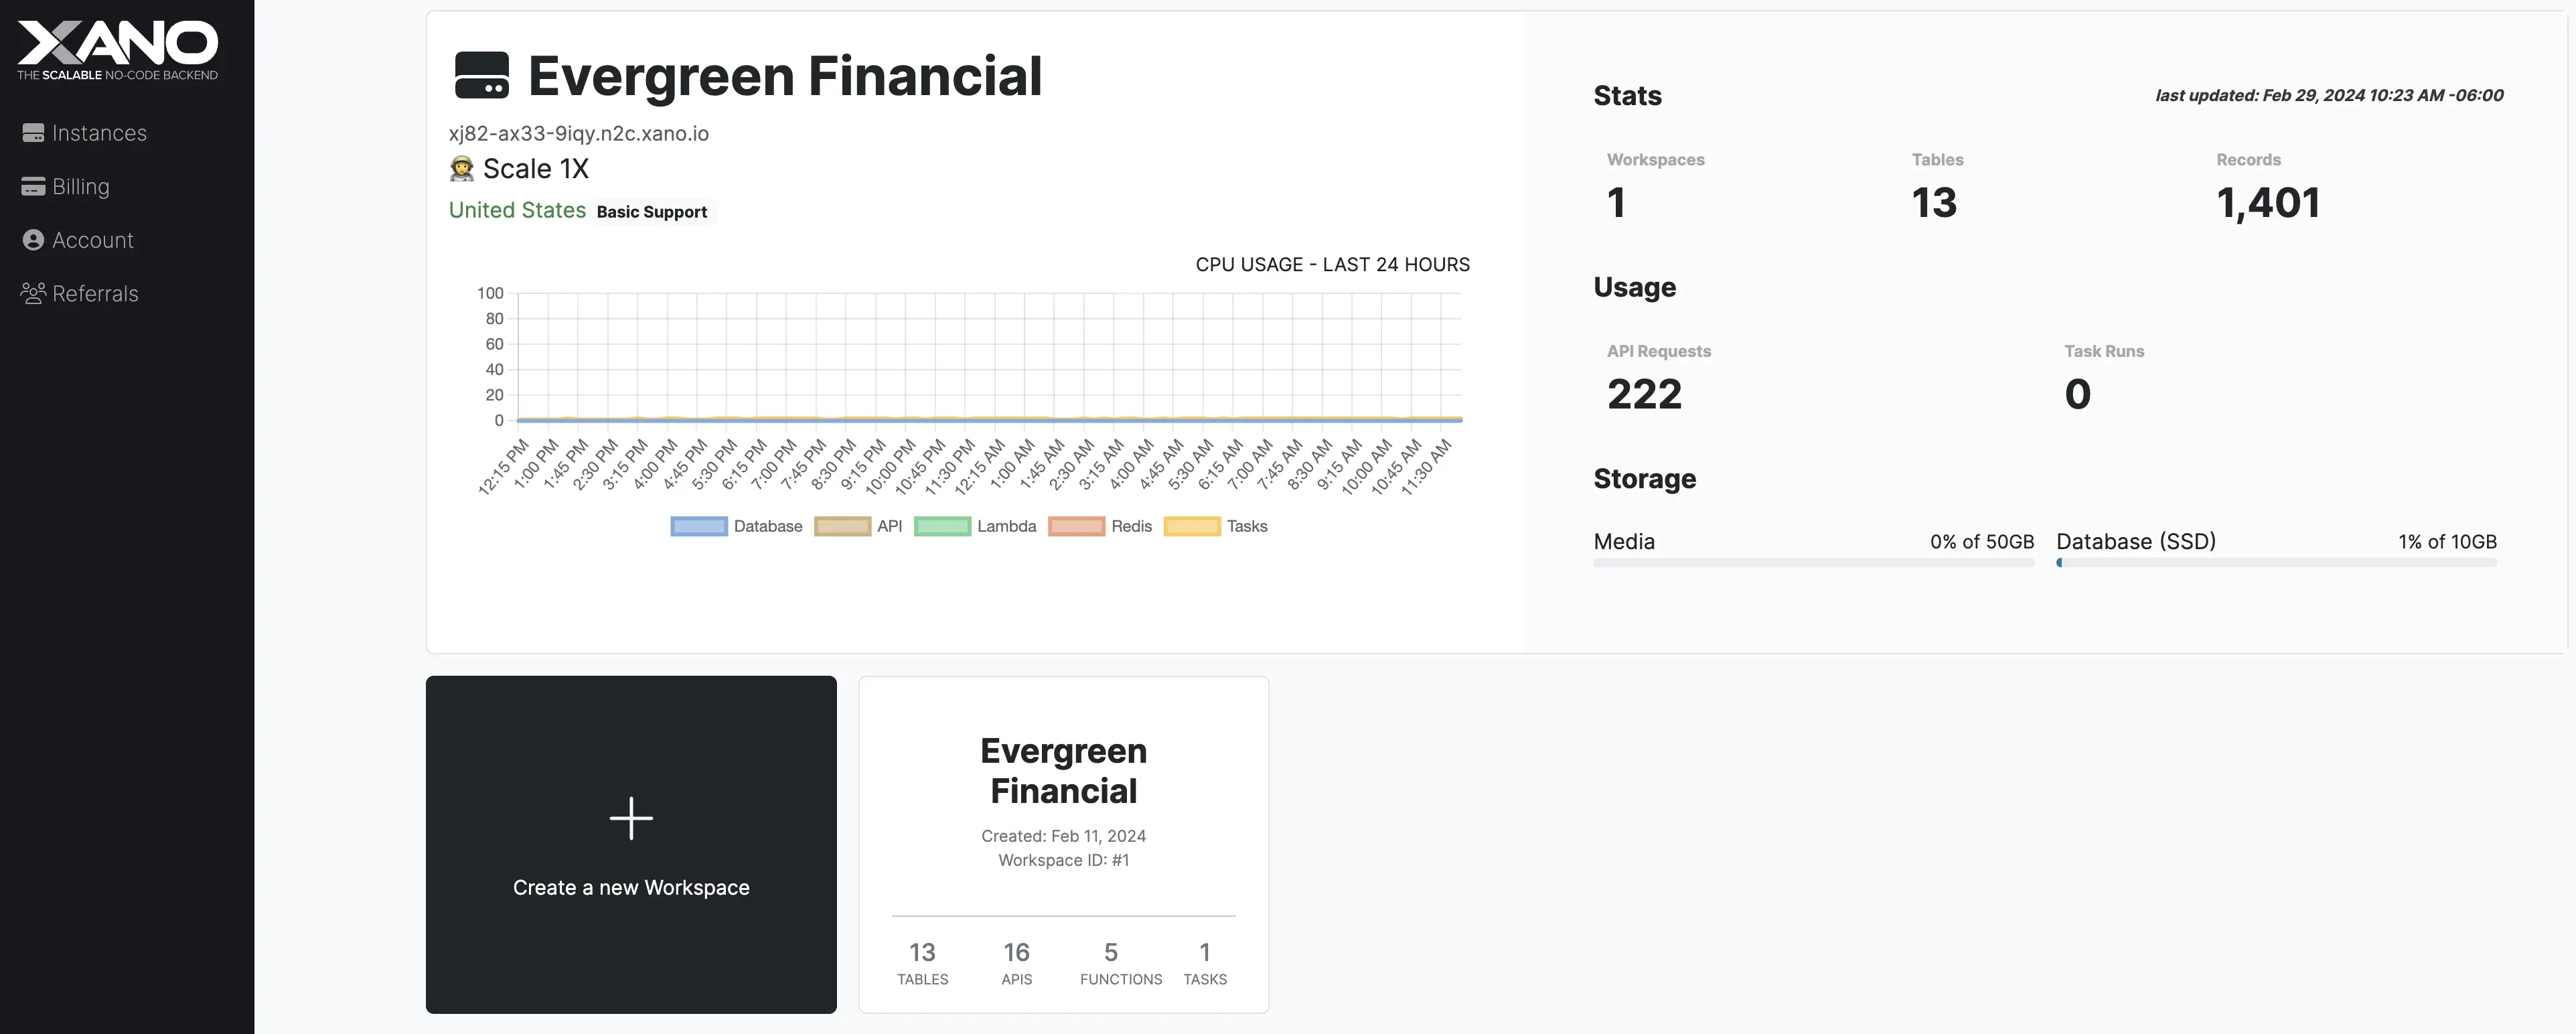This screenshot has width=2576, height=1034.
Task: Click the server icon beside Evergreen Financial title
Action: coord(481,76)
